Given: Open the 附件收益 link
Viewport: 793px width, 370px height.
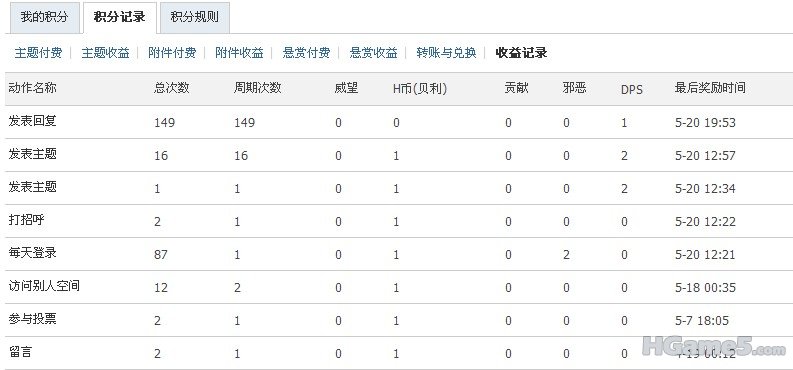Looking at the screenshot, I should (x=239, y=53).
